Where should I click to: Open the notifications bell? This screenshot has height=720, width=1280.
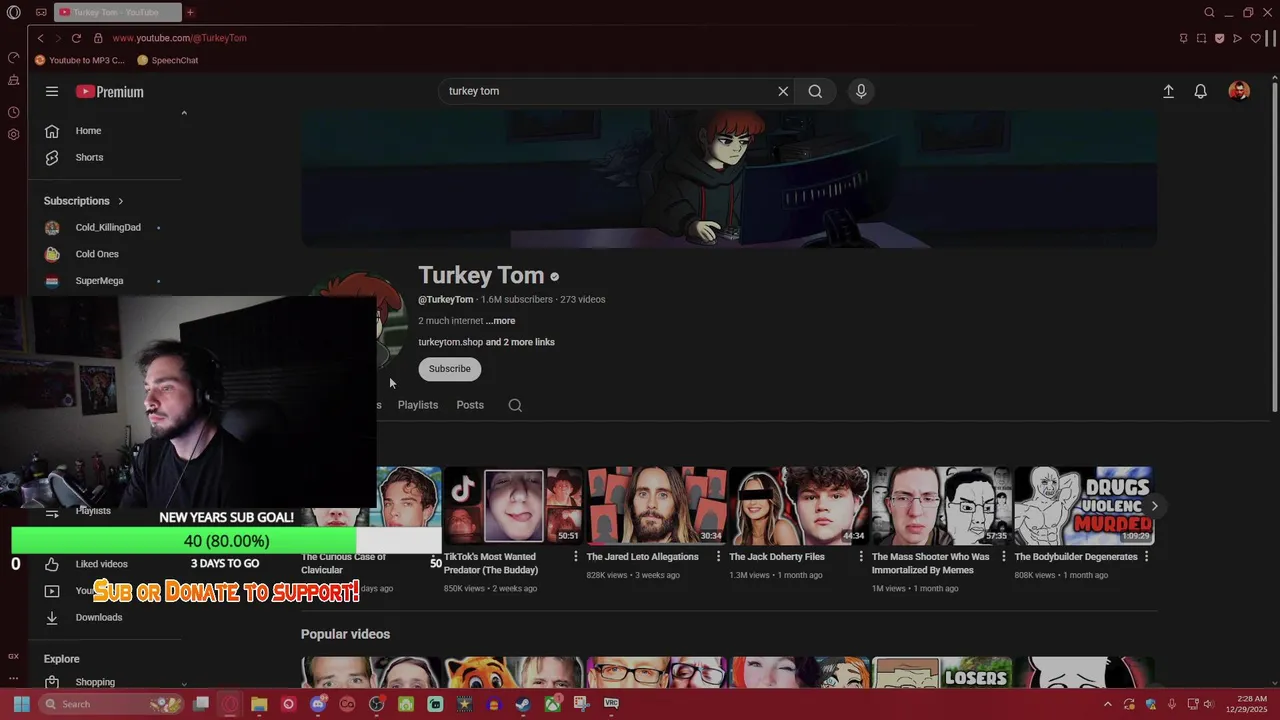tap(1201, 91)
